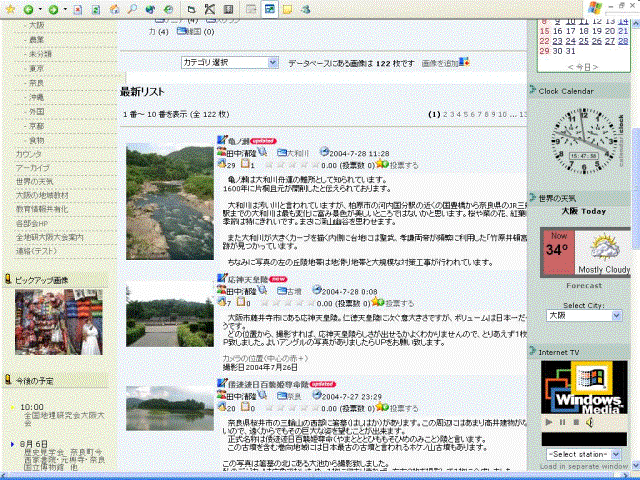640x480 pixels.
Task: Open the 沖縄 category in the sidebar
Action: (x=36, y=97)
